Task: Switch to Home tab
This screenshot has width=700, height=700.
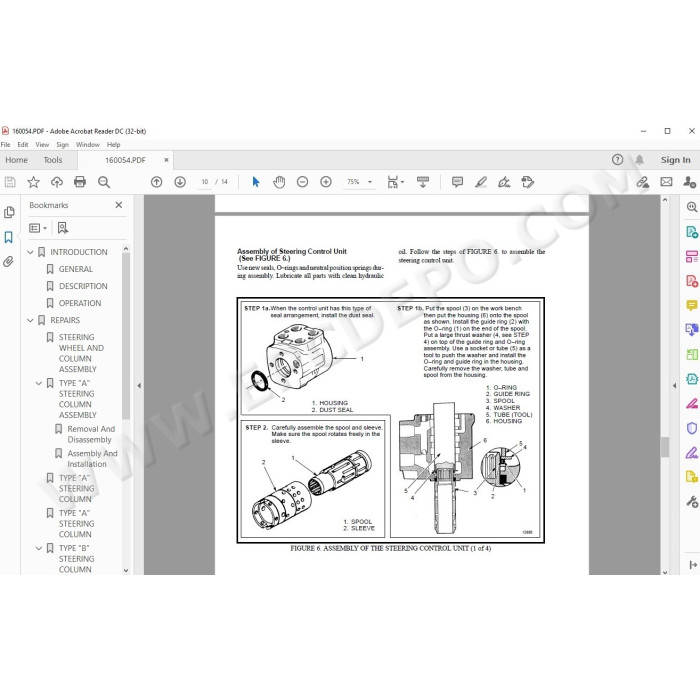Action: click(x=17, y=160)
